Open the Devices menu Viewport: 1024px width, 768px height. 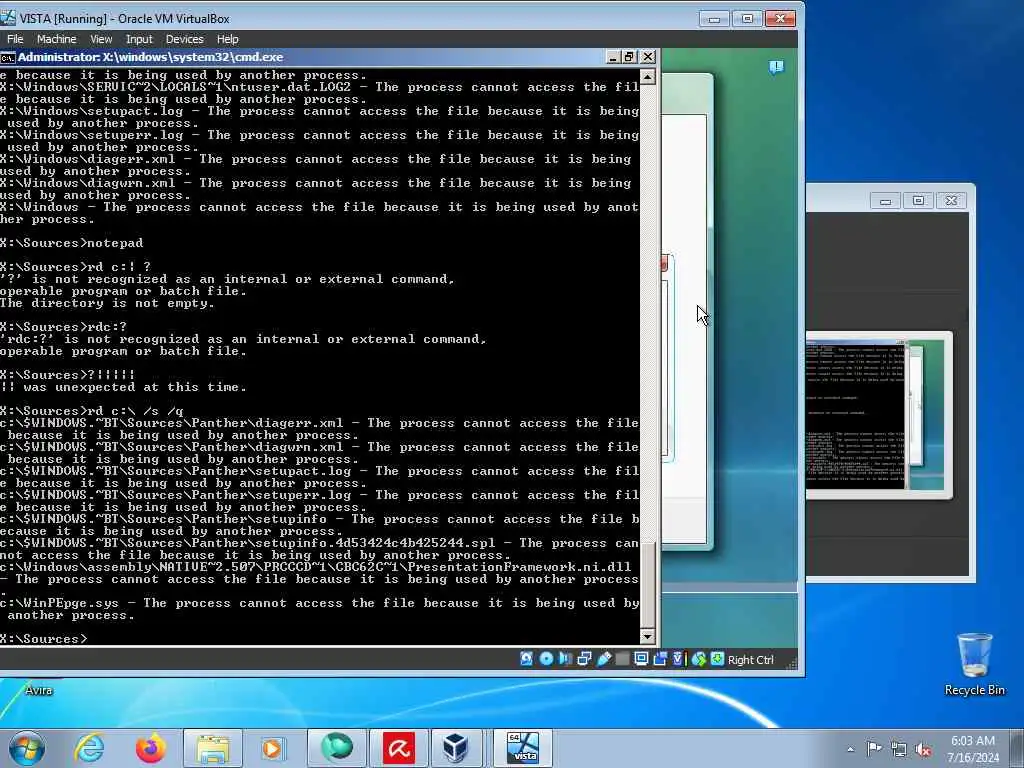[x=184, y=39]
